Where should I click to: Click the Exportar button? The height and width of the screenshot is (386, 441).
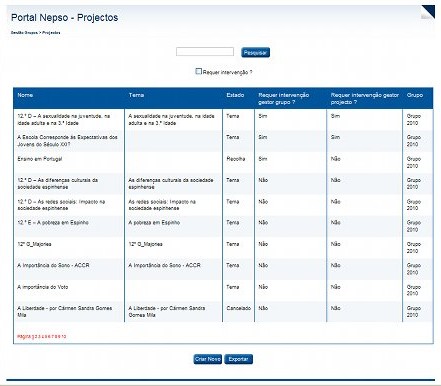pyautogui.click(x=238, y=359)
